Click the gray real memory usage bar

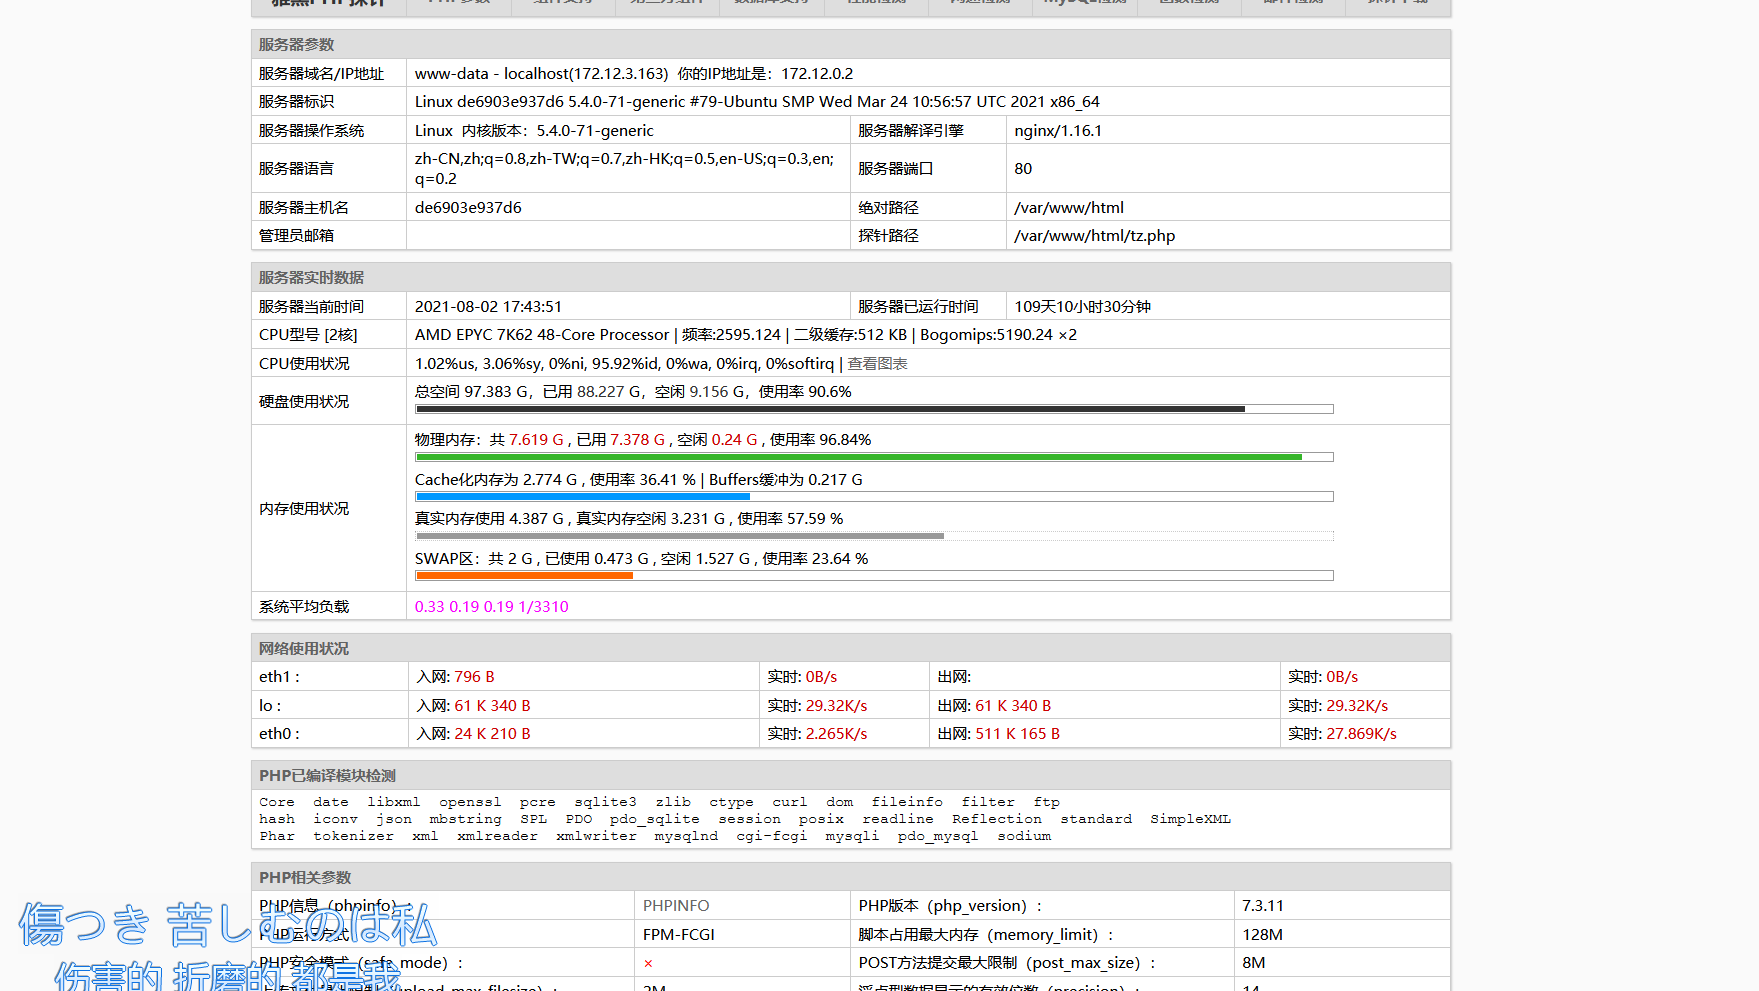point(874,536)
